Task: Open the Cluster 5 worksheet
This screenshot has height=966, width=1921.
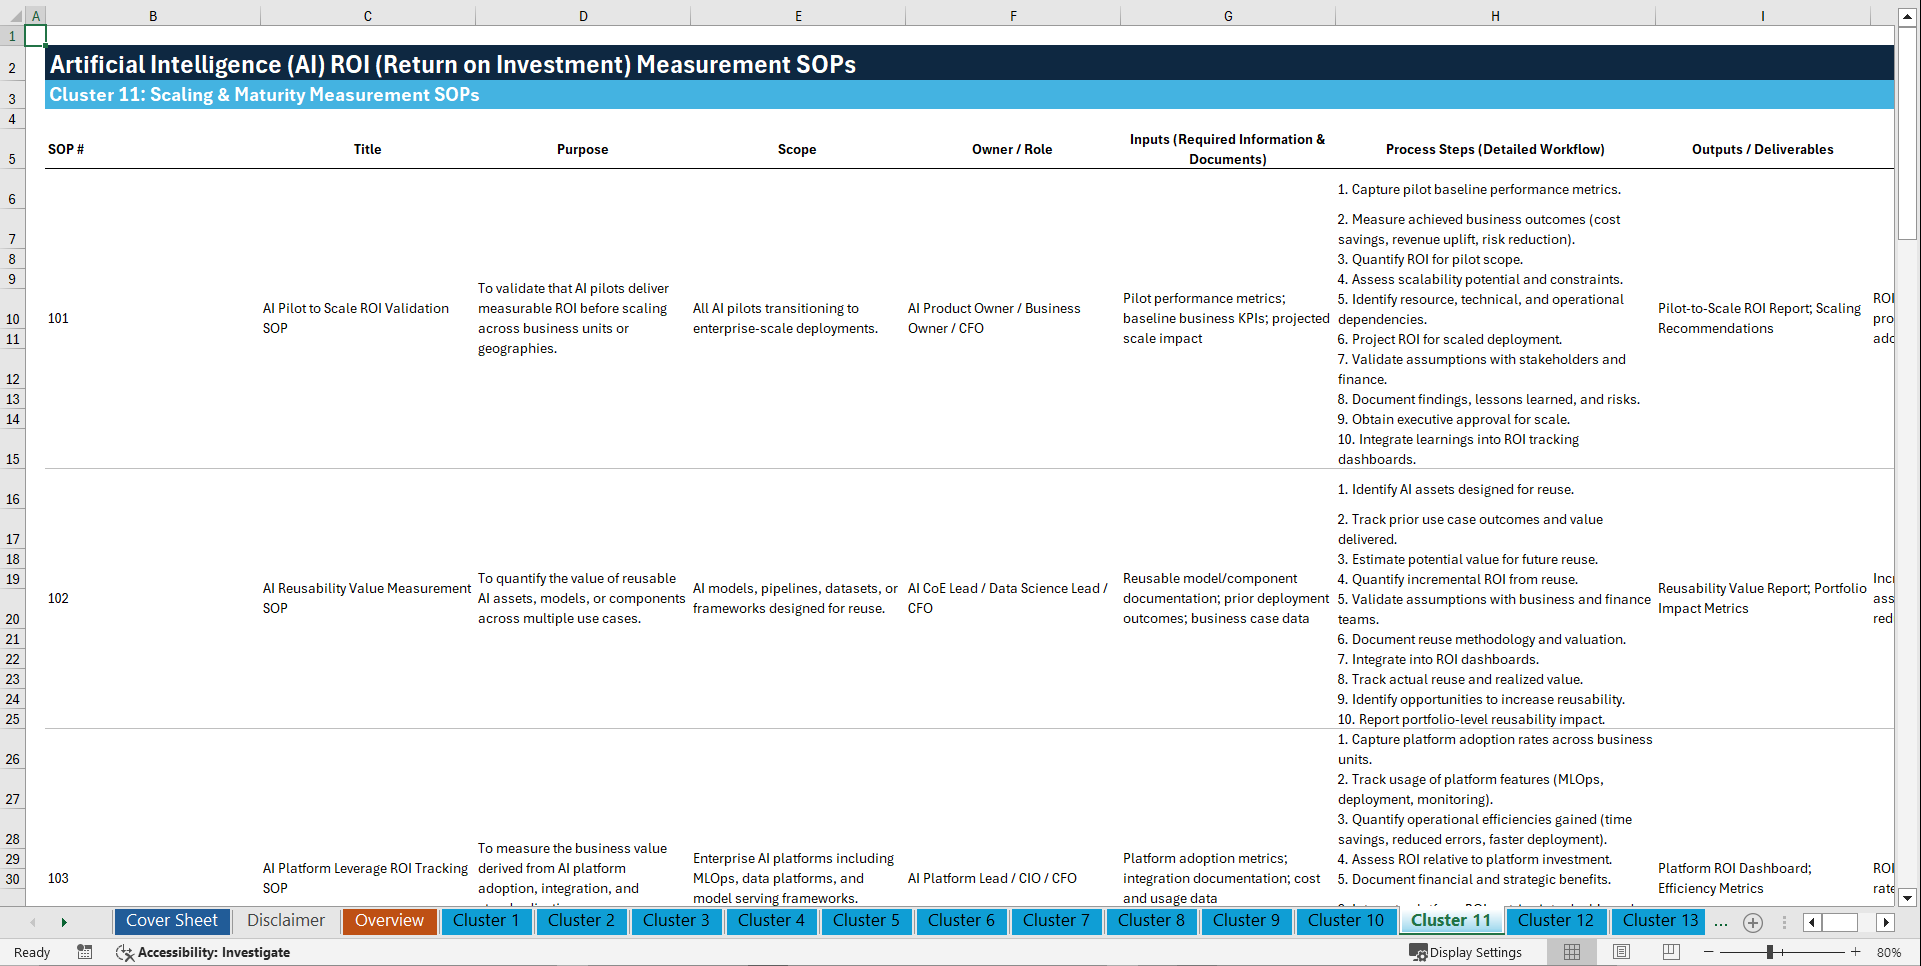Action: click(866, 921)
